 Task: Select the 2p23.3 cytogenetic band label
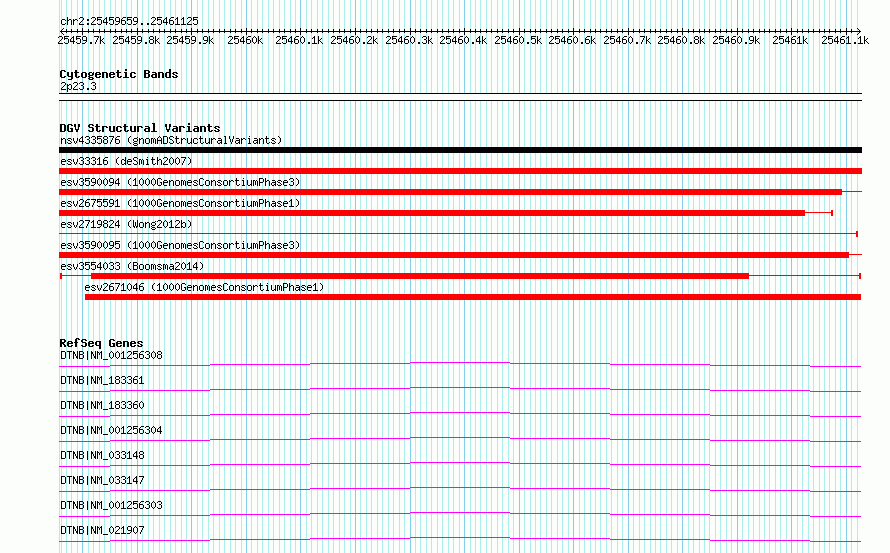point(78,86)
